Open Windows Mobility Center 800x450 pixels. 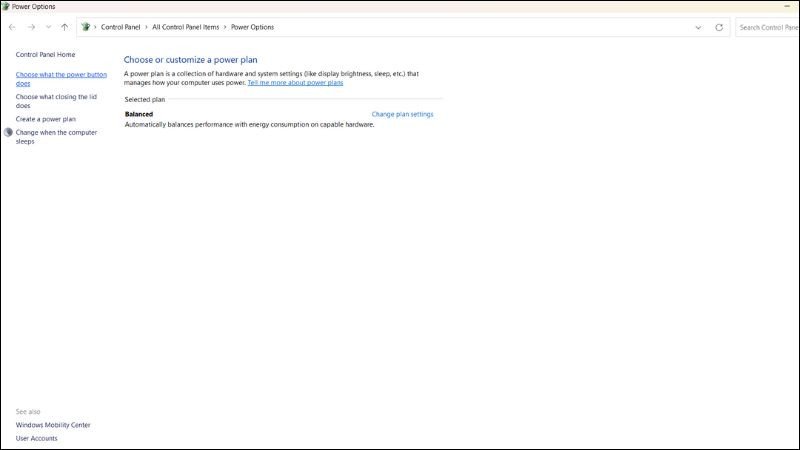click(53, 425)
